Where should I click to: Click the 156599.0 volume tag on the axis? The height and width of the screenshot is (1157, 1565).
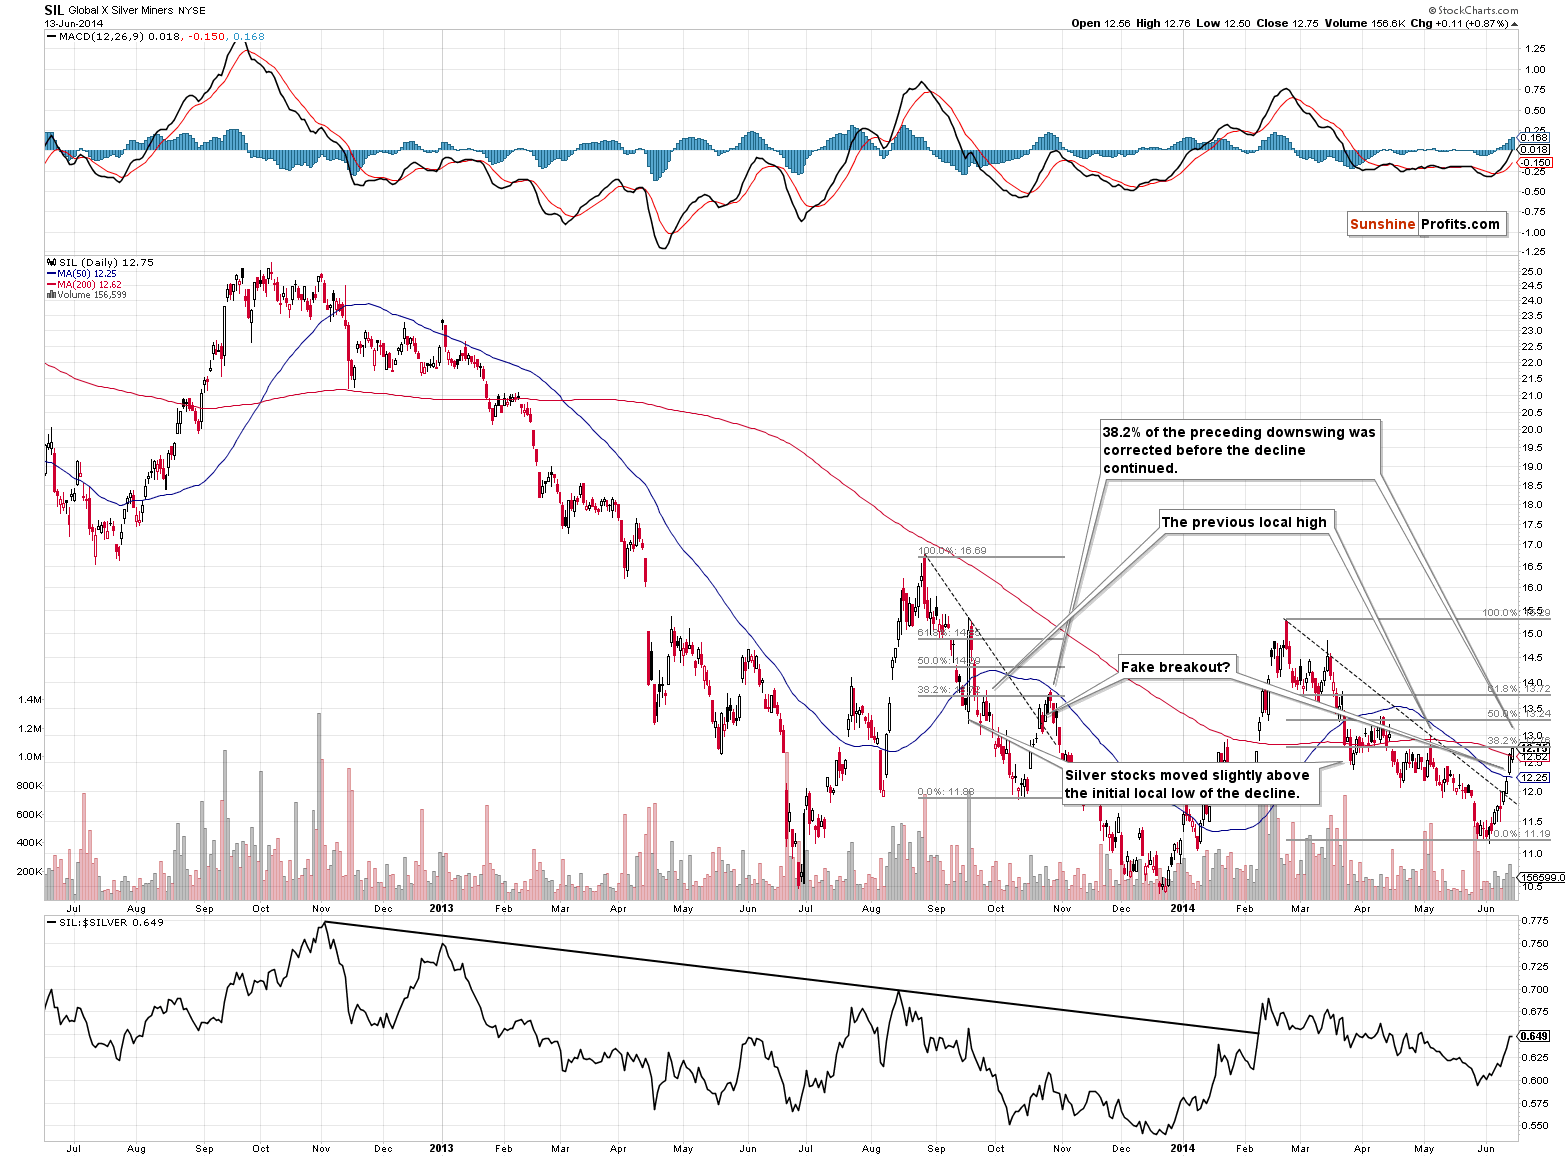point(1539,877)
